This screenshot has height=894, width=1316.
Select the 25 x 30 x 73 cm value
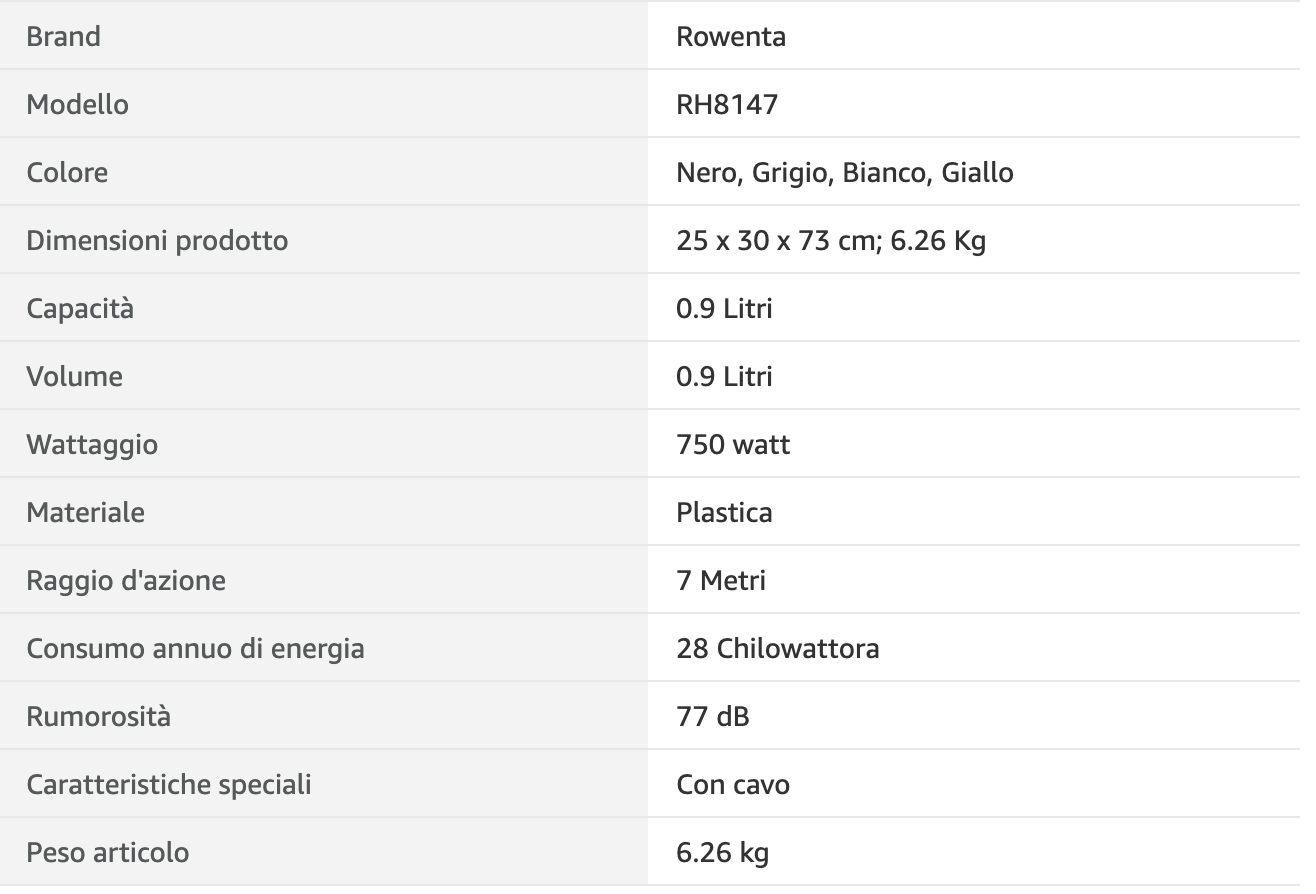tap(773, 240)
